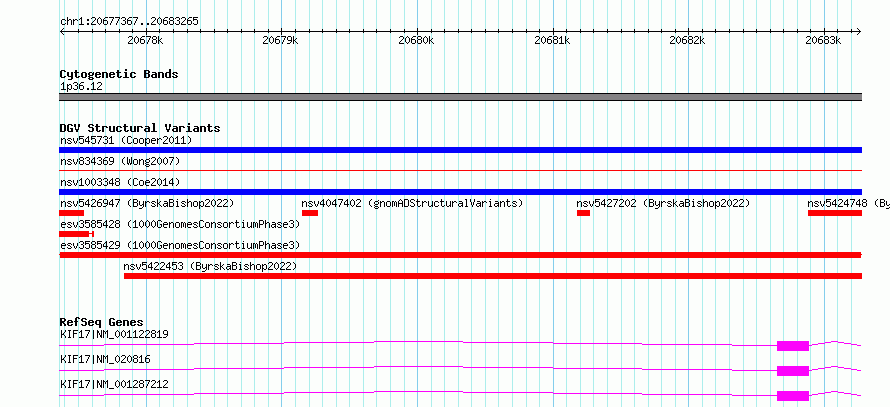Click the 20681k ruler tick label
This screenshot has width=890, height=407.
552,41
